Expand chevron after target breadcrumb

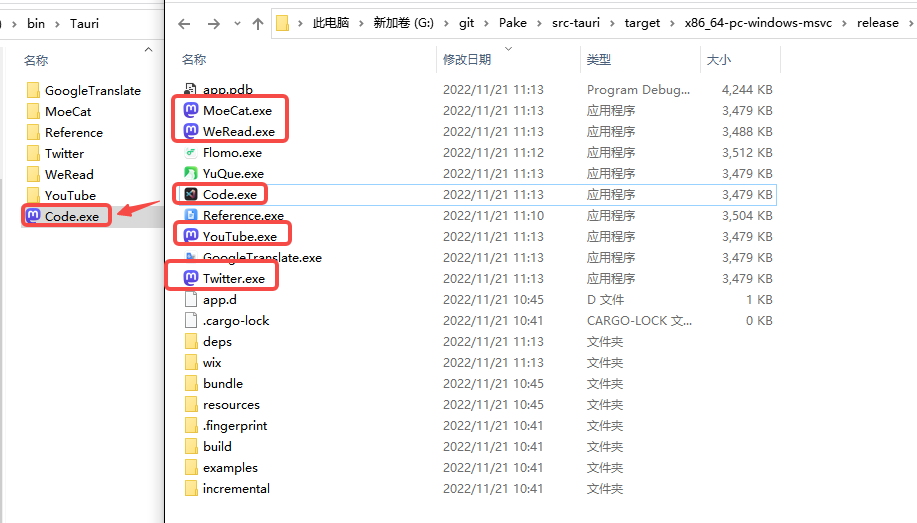(672, 23)
